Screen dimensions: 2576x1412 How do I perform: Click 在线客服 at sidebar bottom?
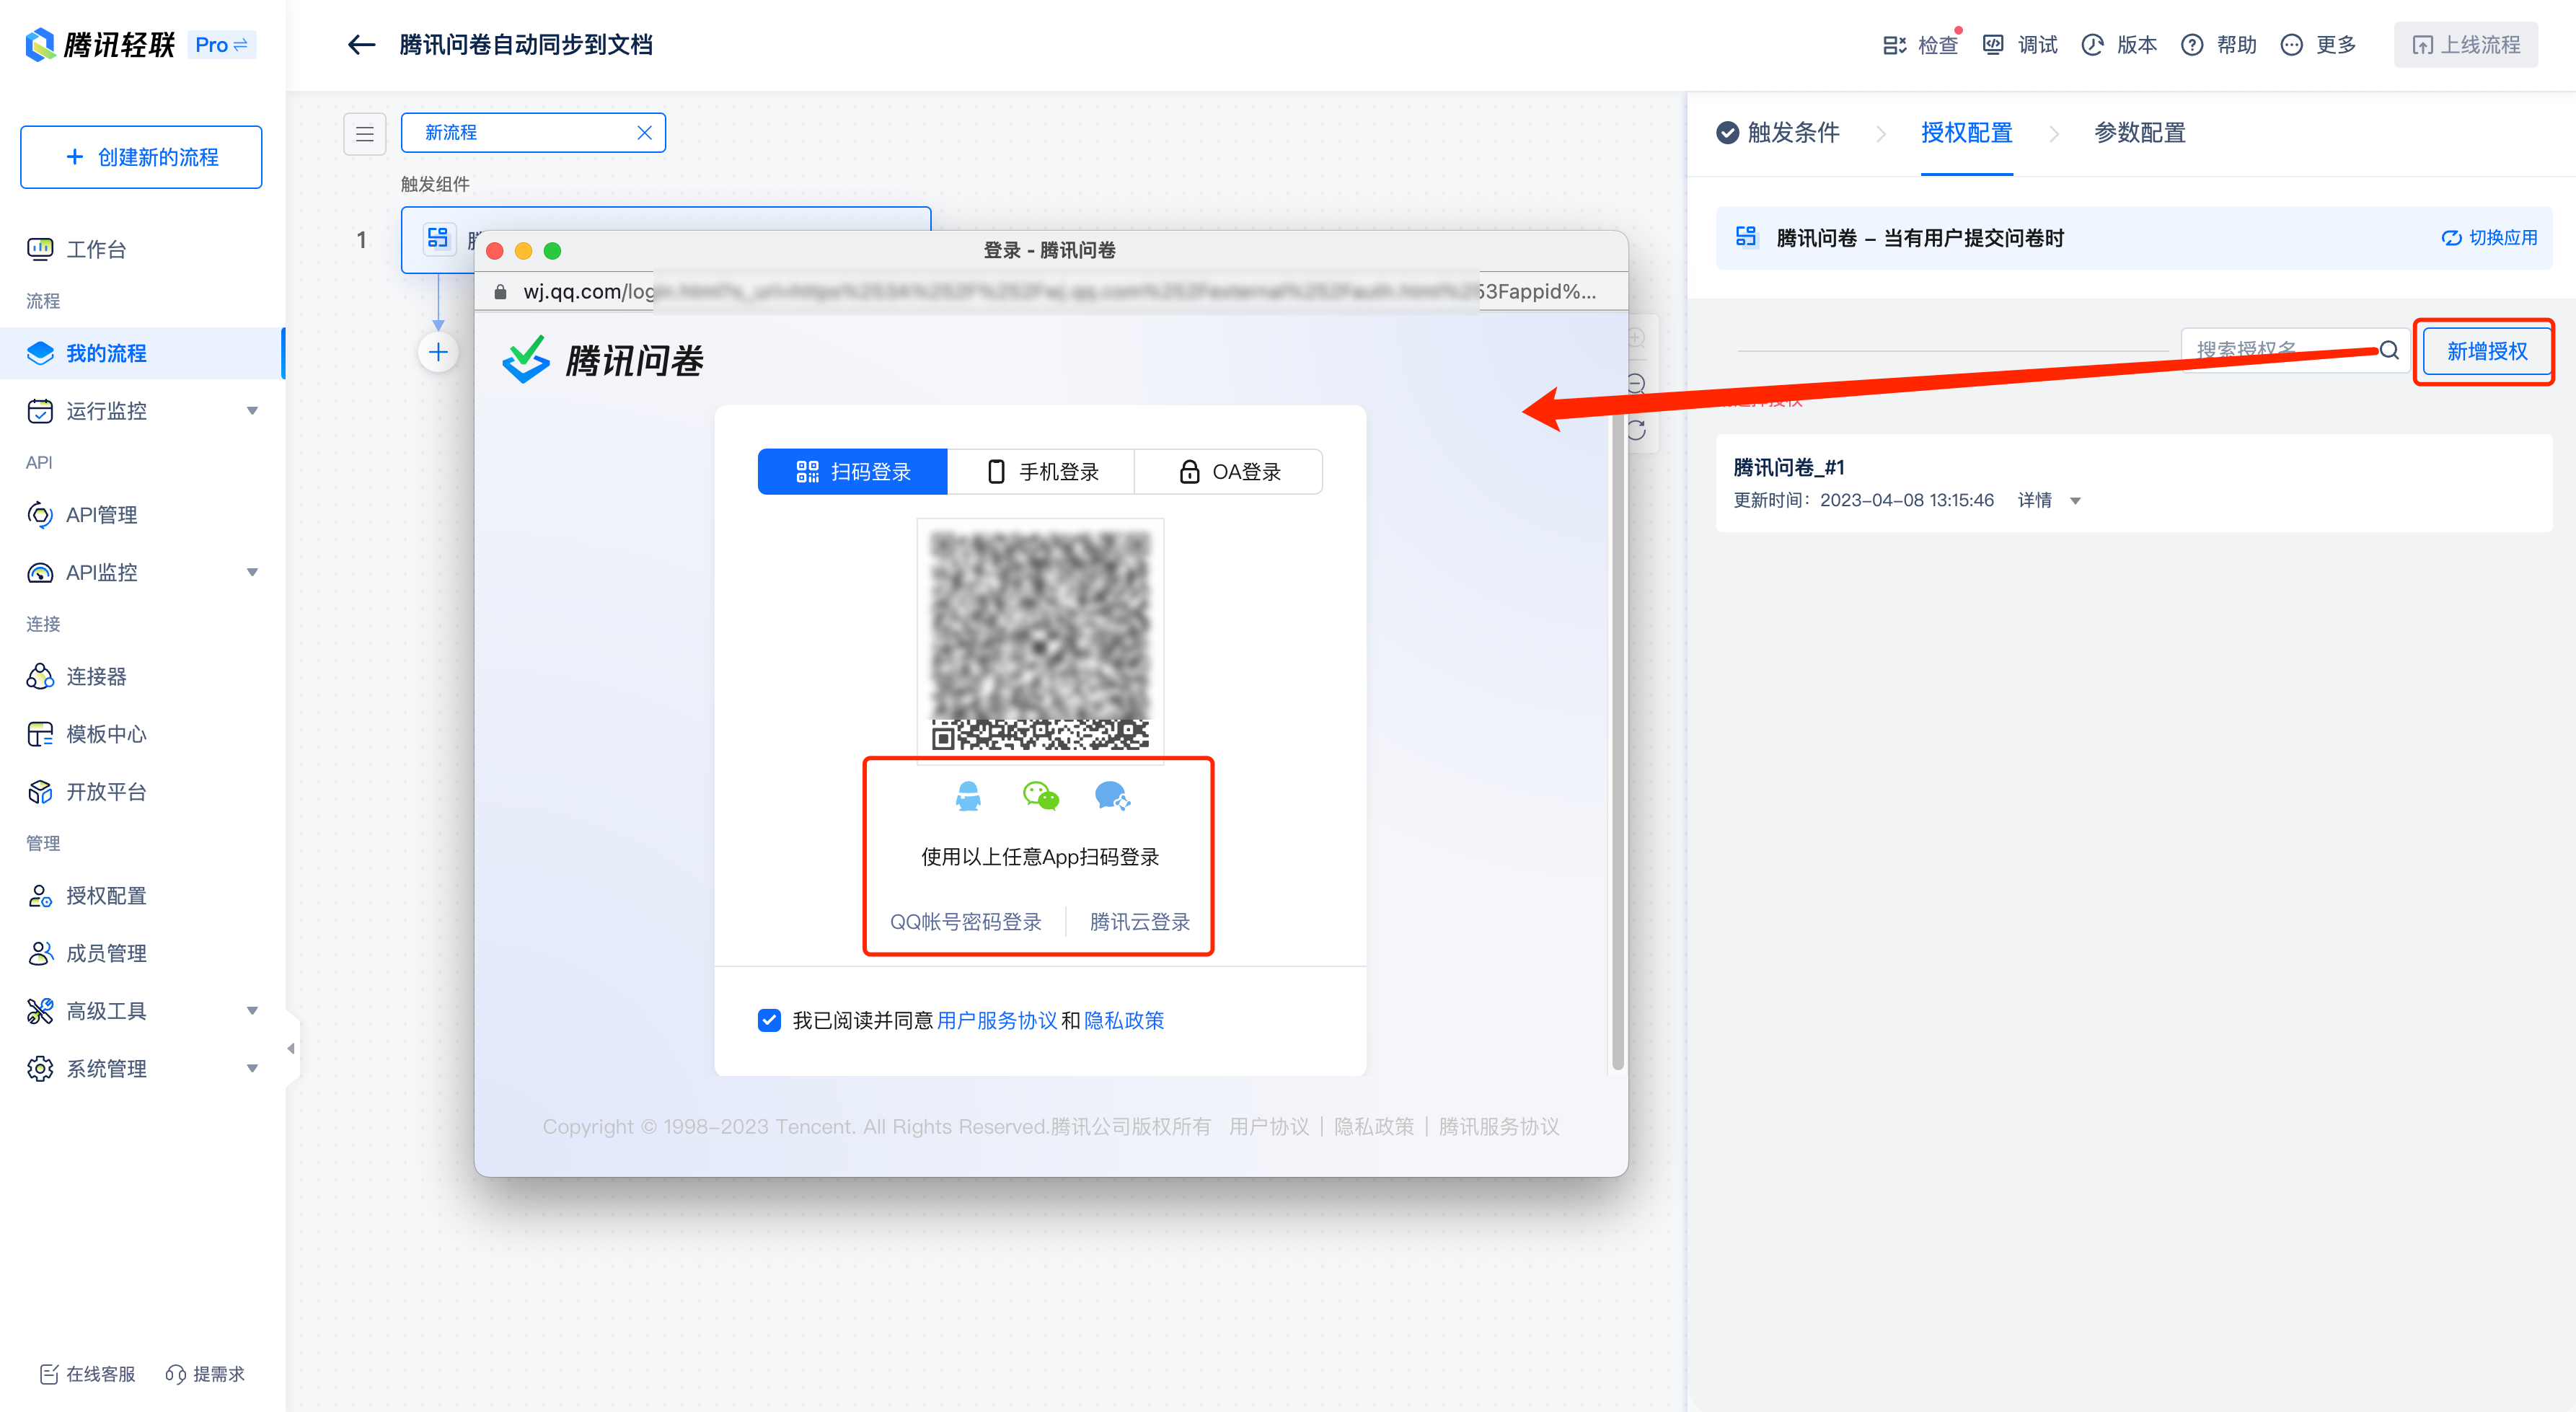tap(87, 1374)
